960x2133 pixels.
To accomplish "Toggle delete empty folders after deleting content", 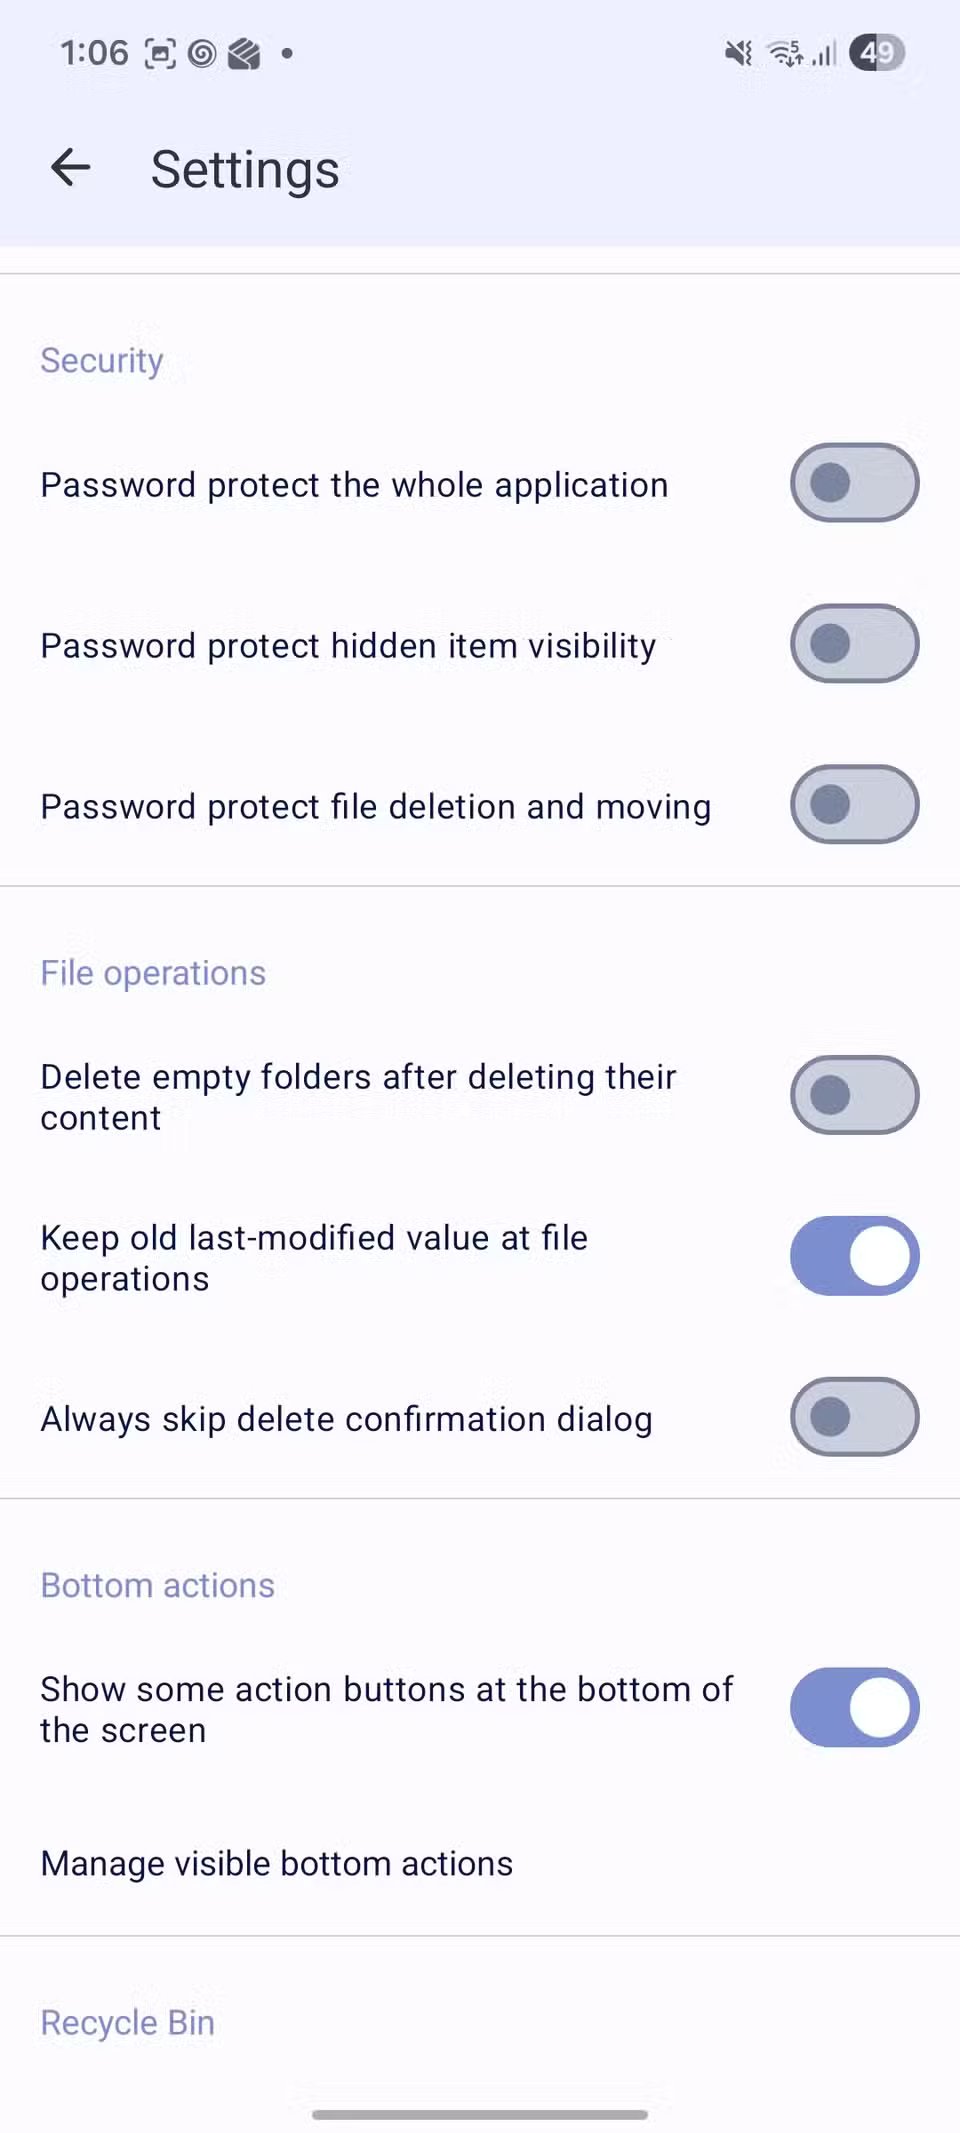I will [854, 1095].
